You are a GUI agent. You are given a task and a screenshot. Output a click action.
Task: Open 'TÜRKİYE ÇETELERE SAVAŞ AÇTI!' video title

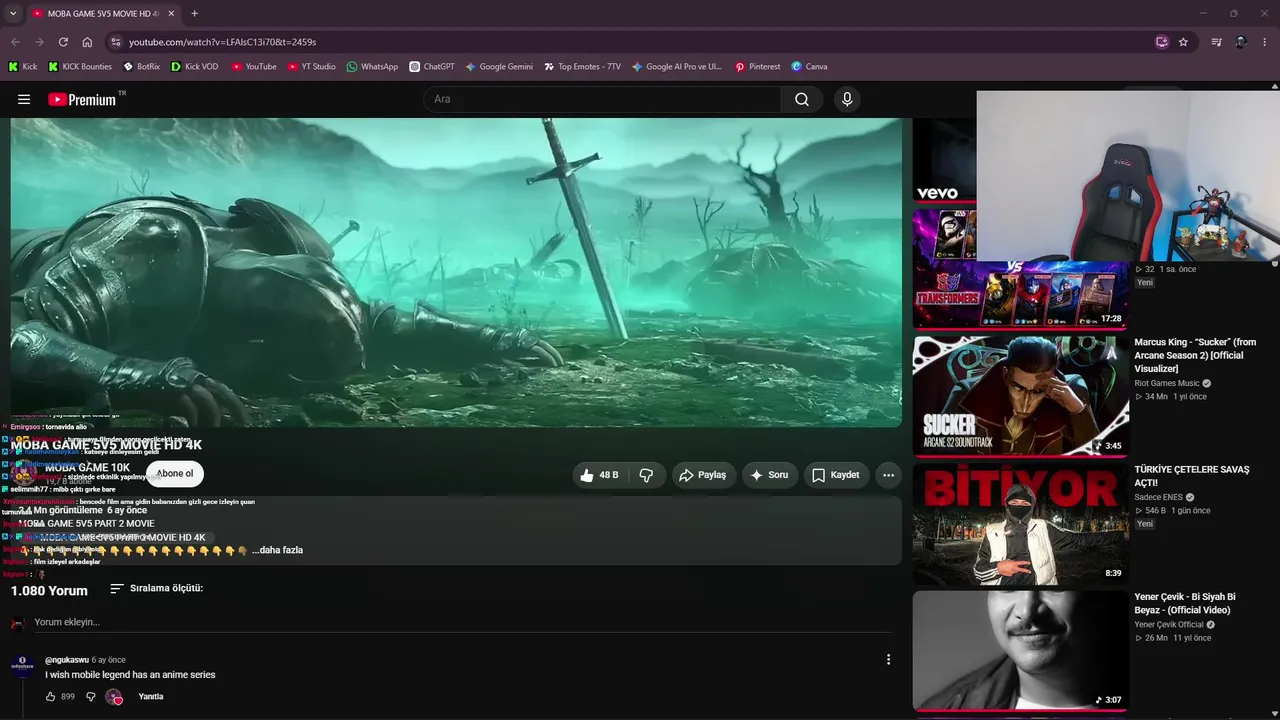tap(1192, 476)
